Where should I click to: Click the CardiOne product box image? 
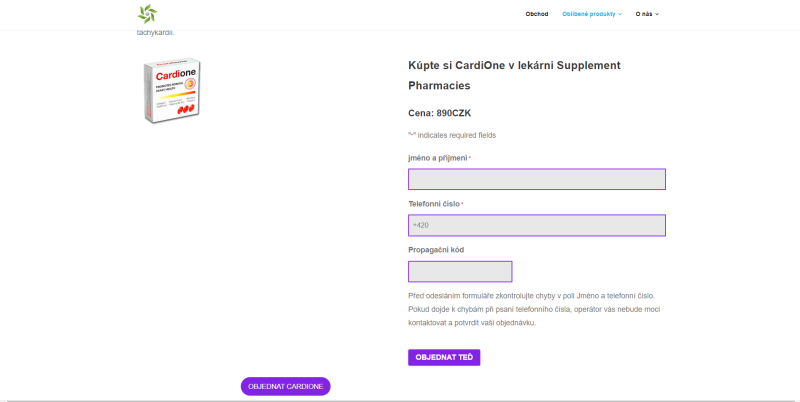174,91
